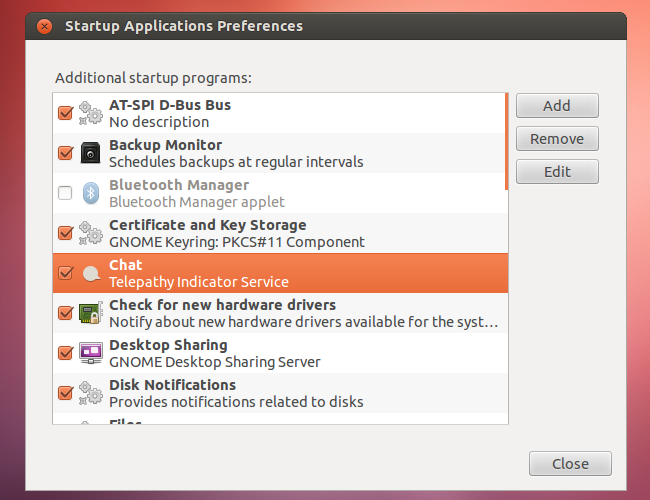Click the Close button at the bottom
The image size is (650, 500).
[570, 464]
